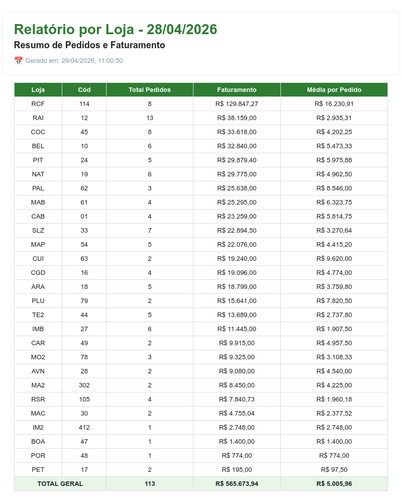Click the TOTAL GERAL label

click(60, 484)
